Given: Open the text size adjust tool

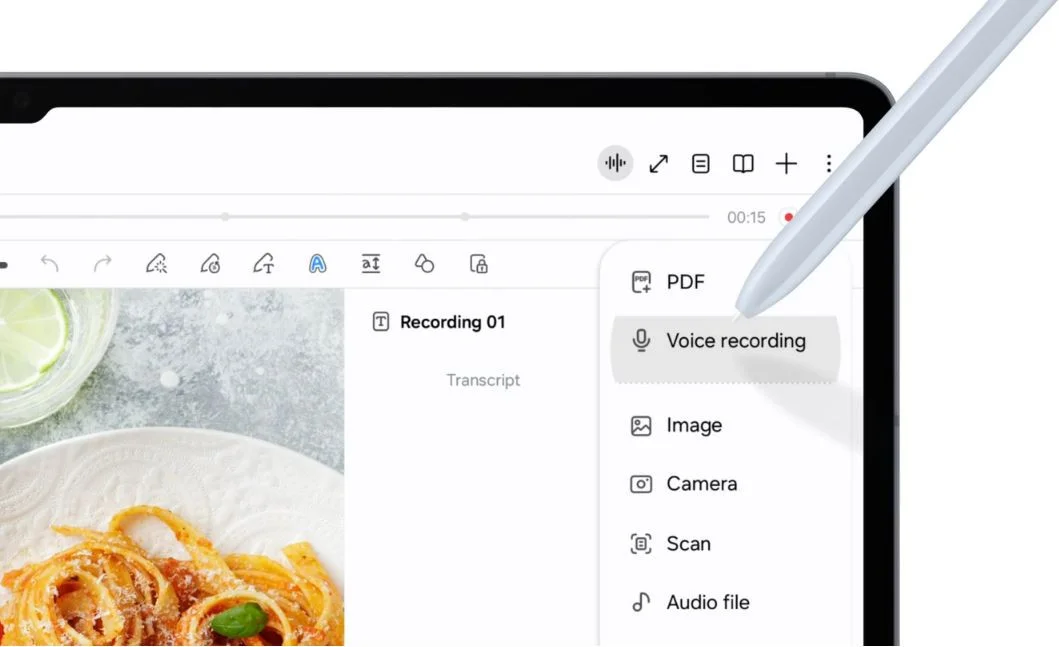Looking at the screenshot, I should (x=371, y=263).
